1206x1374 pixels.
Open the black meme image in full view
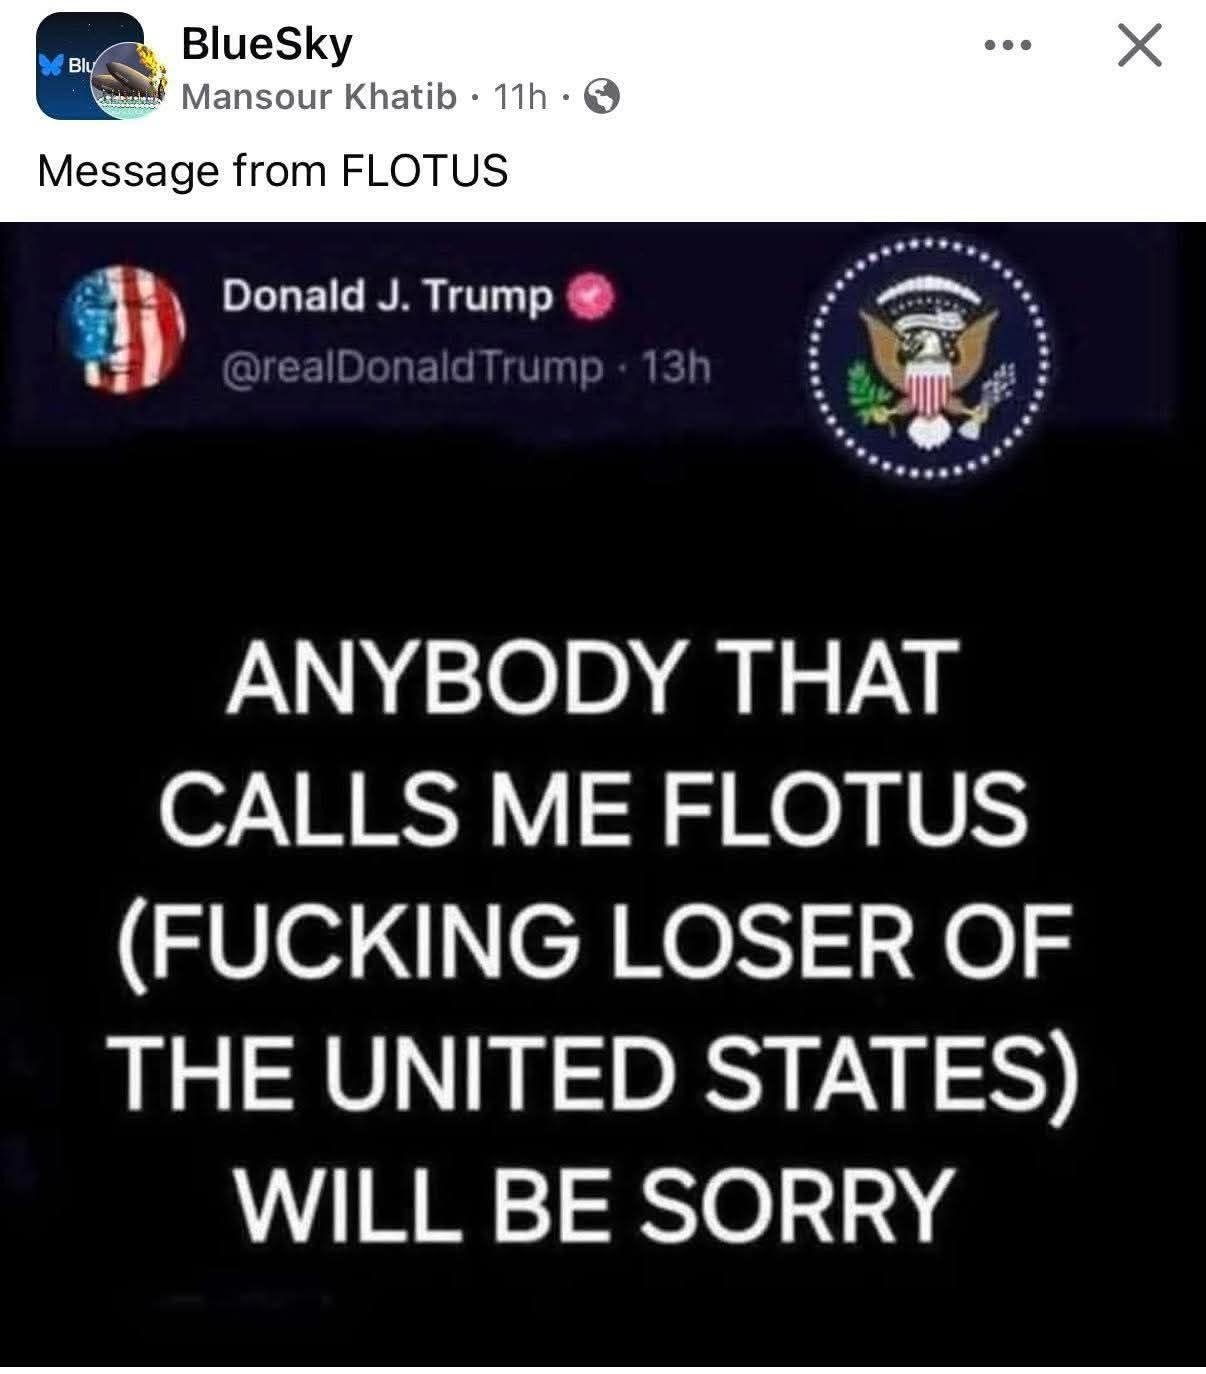point(603,794)
